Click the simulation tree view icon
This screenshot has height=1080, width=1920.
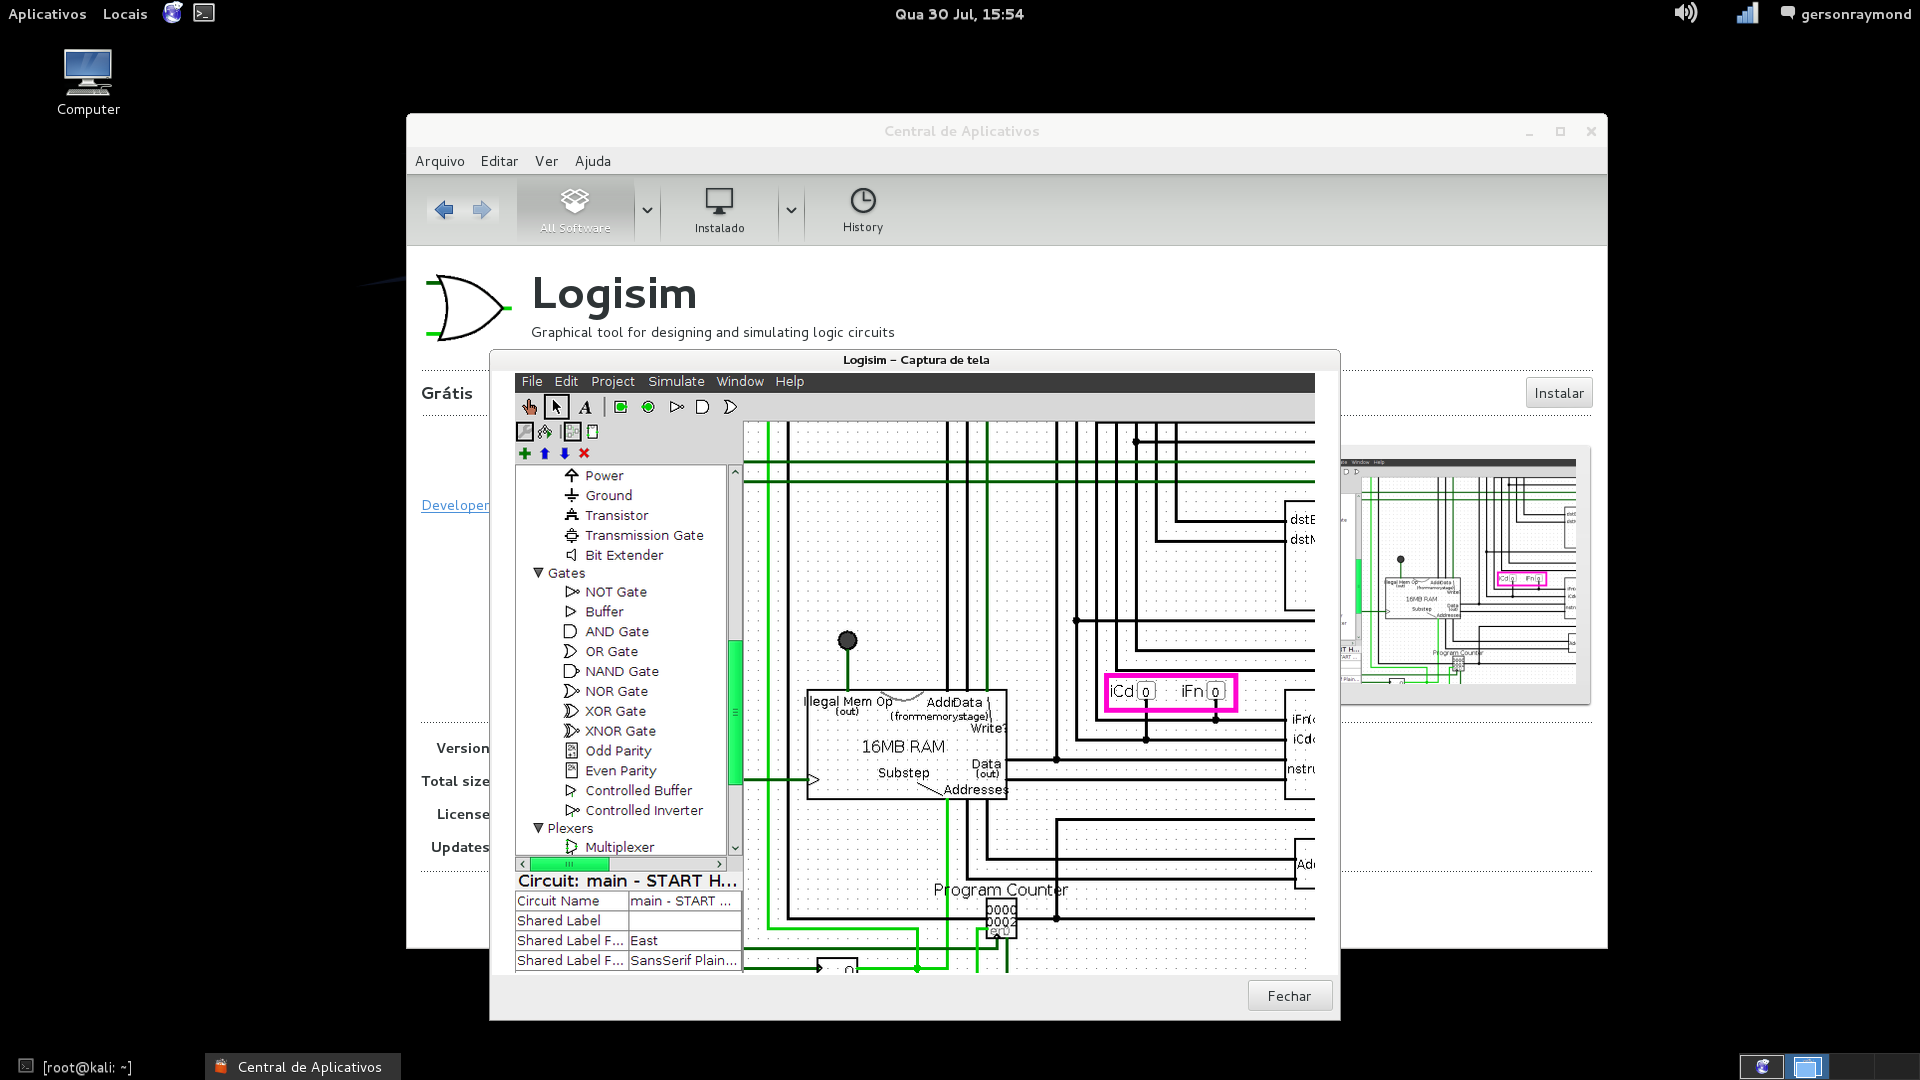pyautogui.click(x=545, y=432)
